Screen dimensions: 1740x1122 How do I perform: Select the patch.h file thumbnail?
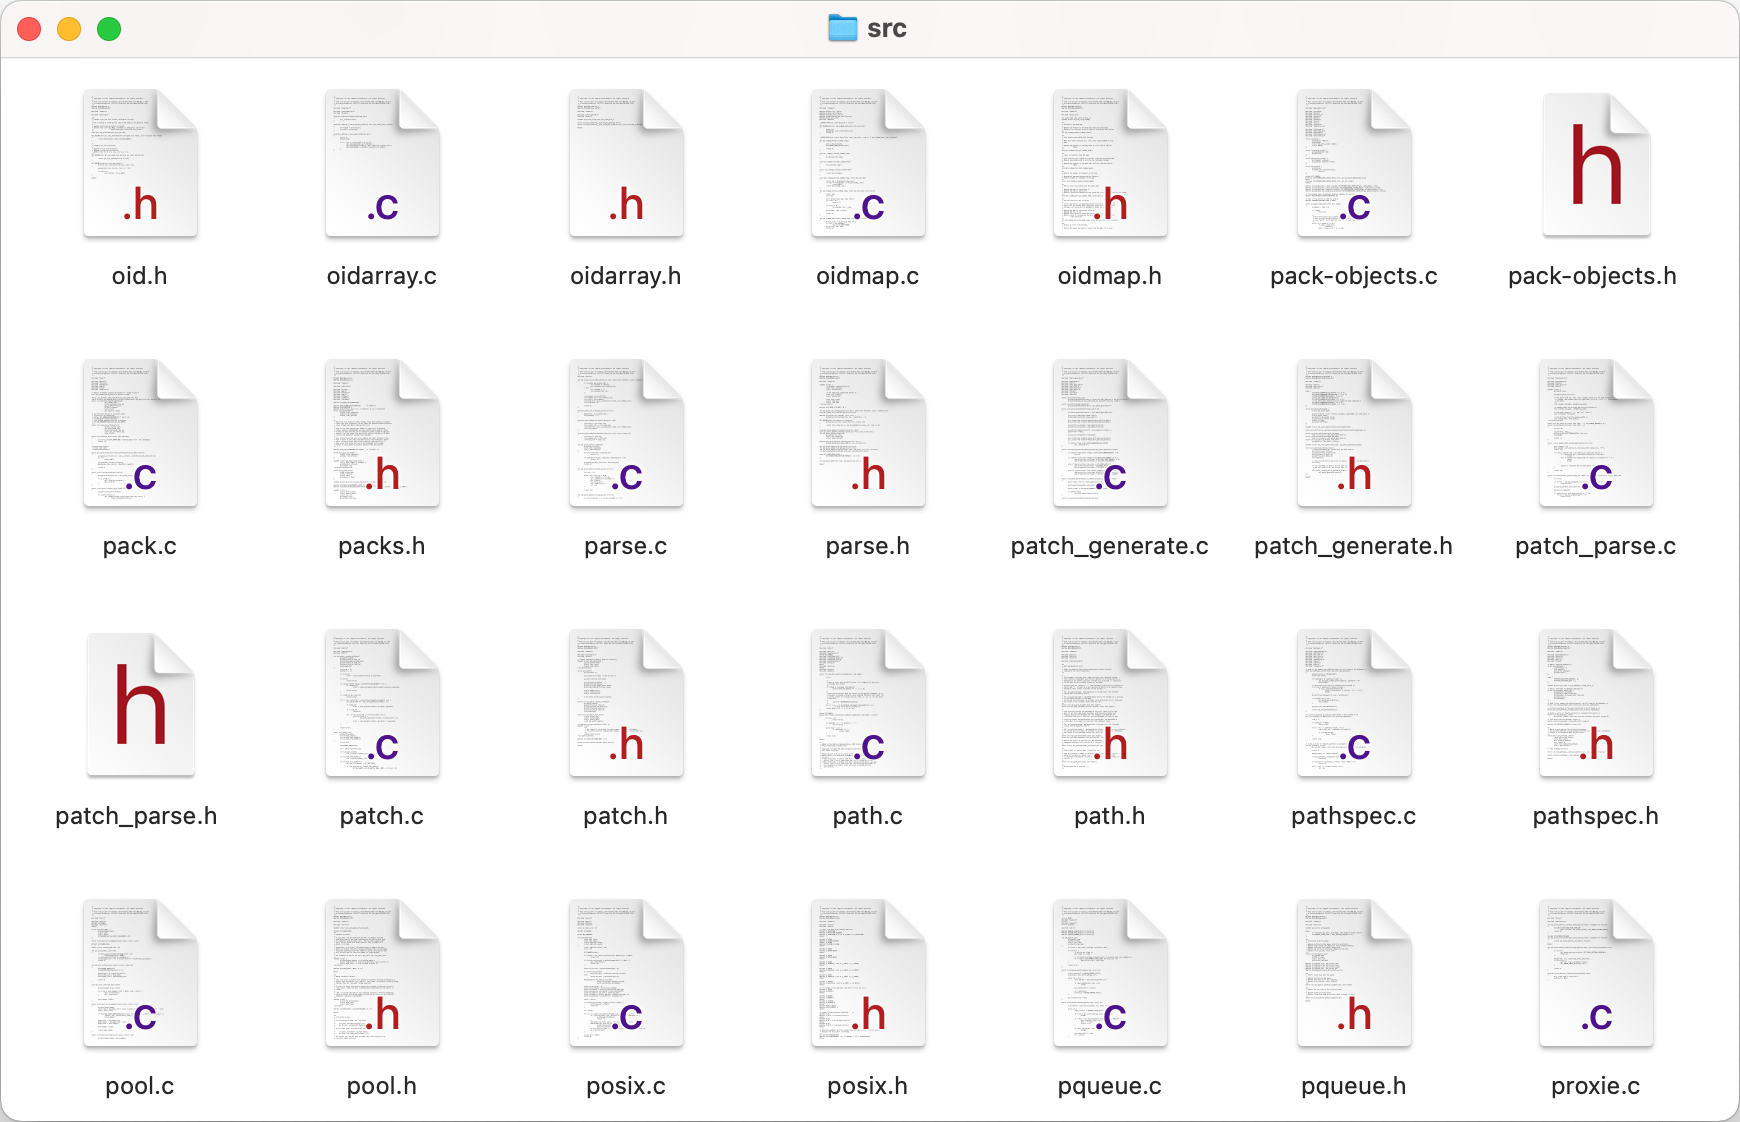tap(626, 704)
